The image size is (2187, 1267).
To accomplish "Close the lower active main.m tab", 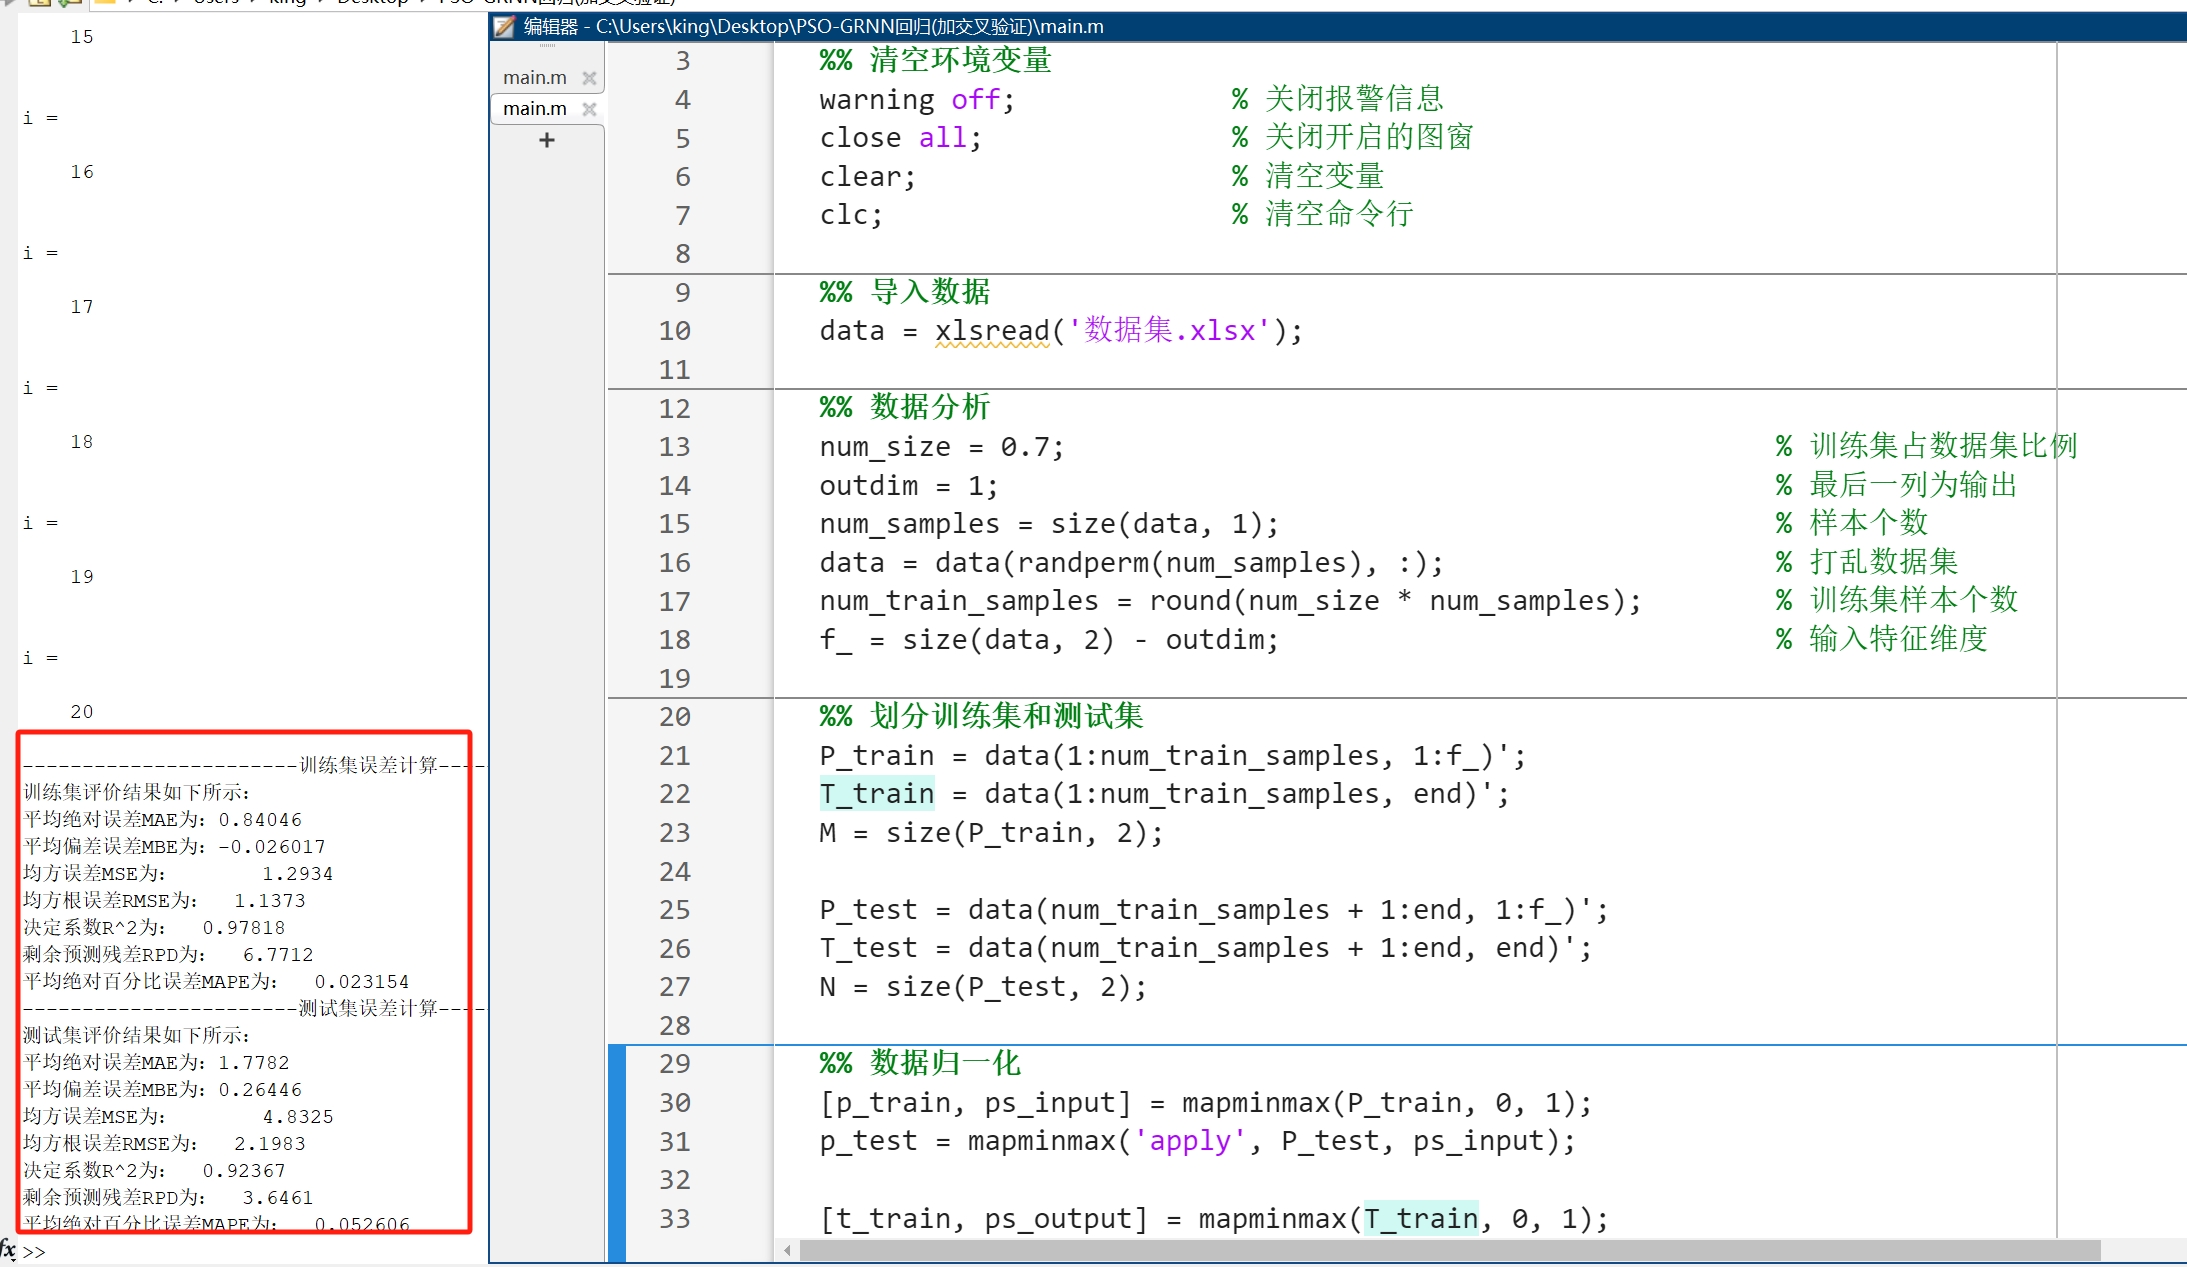I will (x=589, y=109).
